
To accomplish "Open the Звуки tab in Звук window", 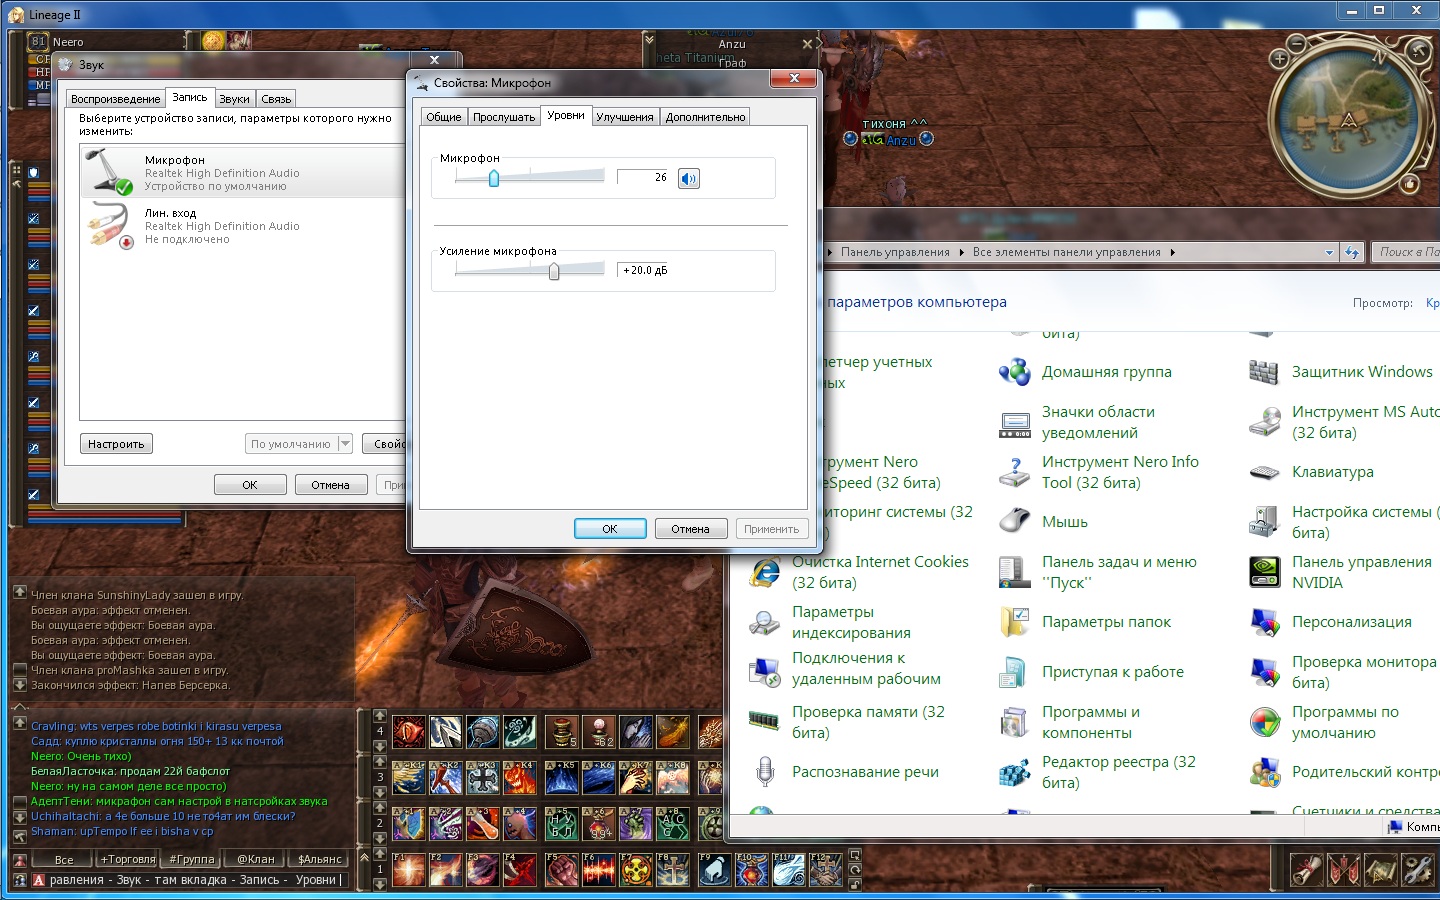I will point(234,99).
